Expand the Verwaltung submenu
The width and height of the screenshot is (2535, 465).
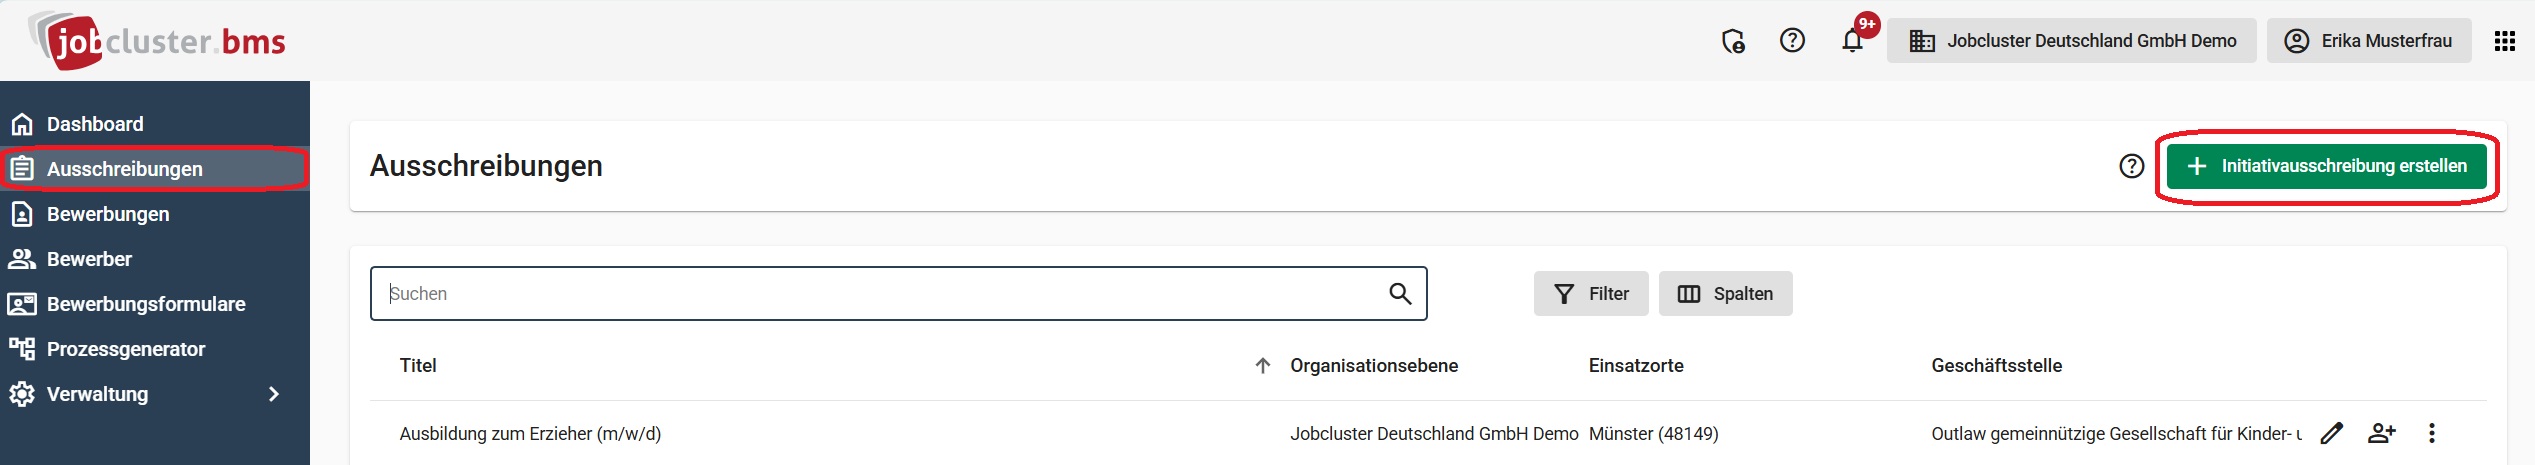(x=273, y=394)
